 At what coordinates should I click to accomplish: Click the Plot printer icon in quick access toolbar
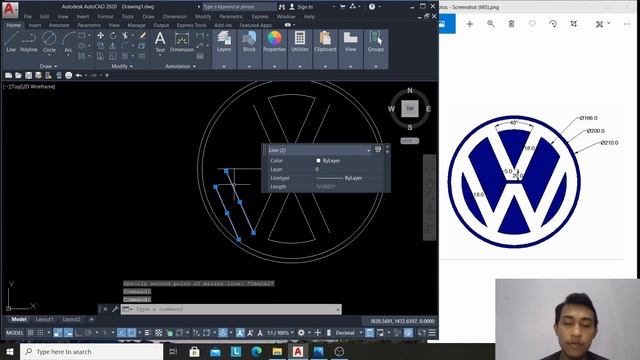[69, 76]
